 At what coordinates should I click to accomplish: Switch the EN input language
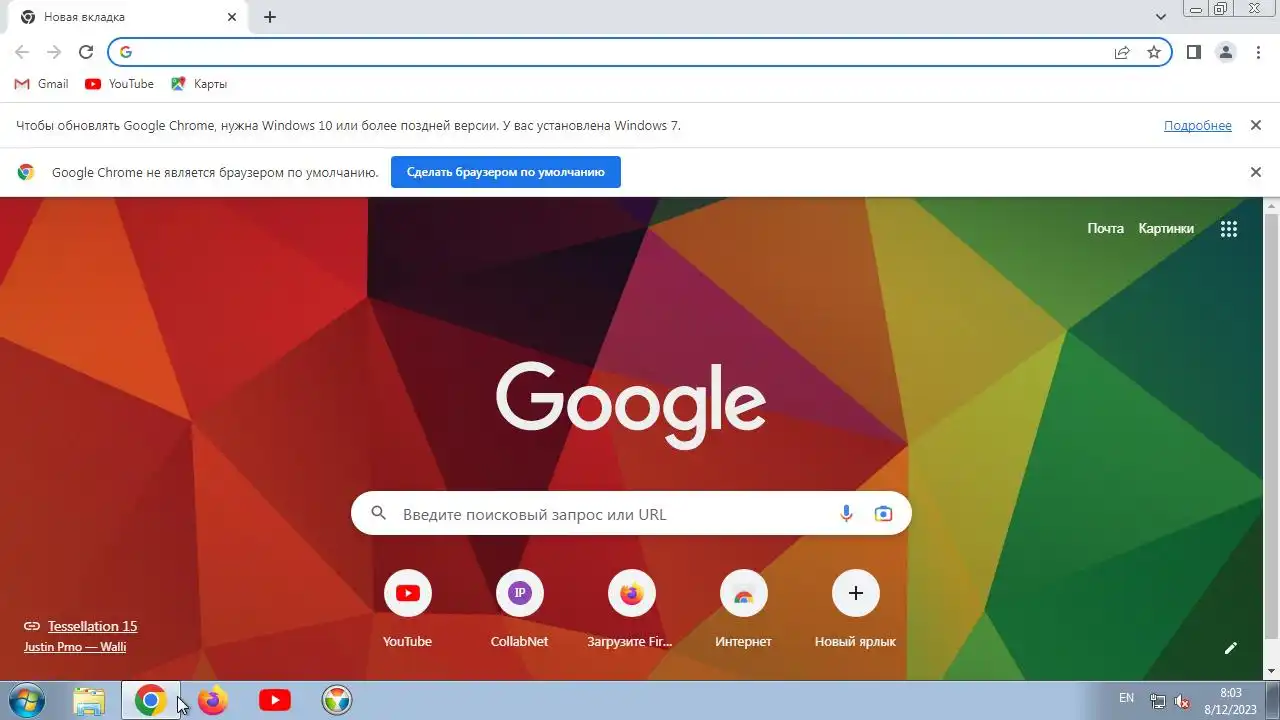pos(1126,698)
